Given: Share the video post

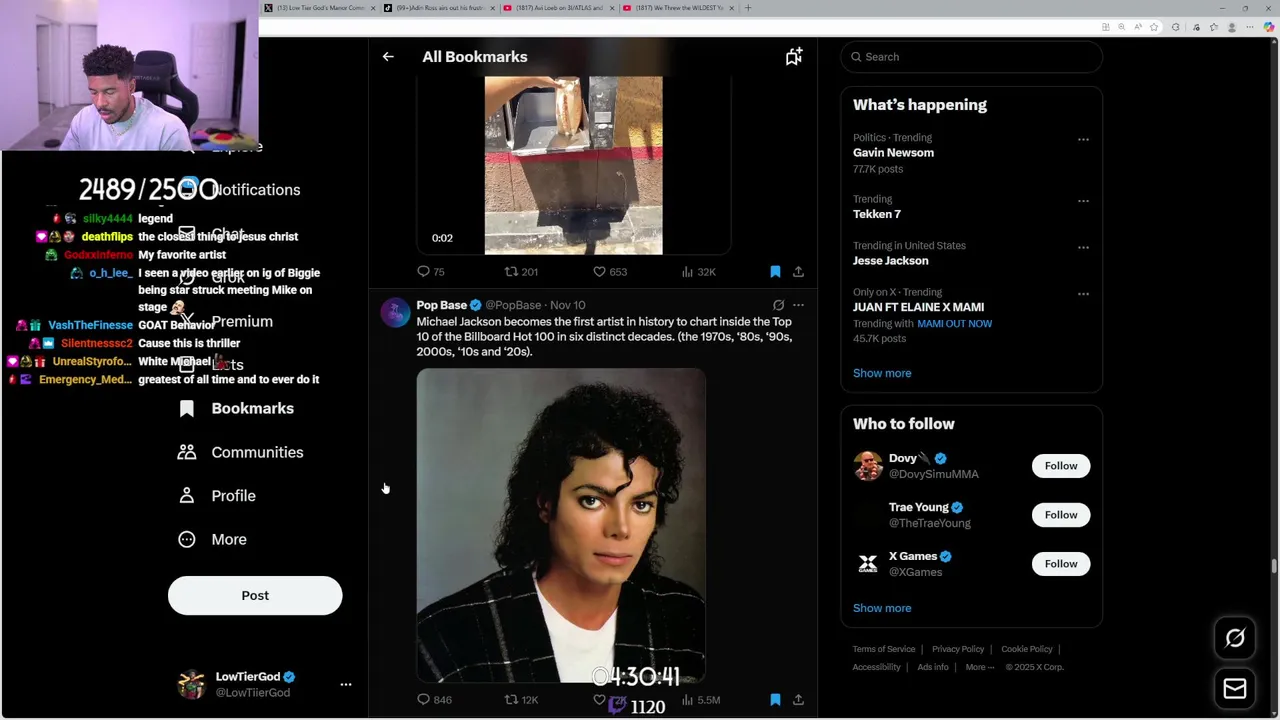Looking at the screenshot, I should pos(798,271).
